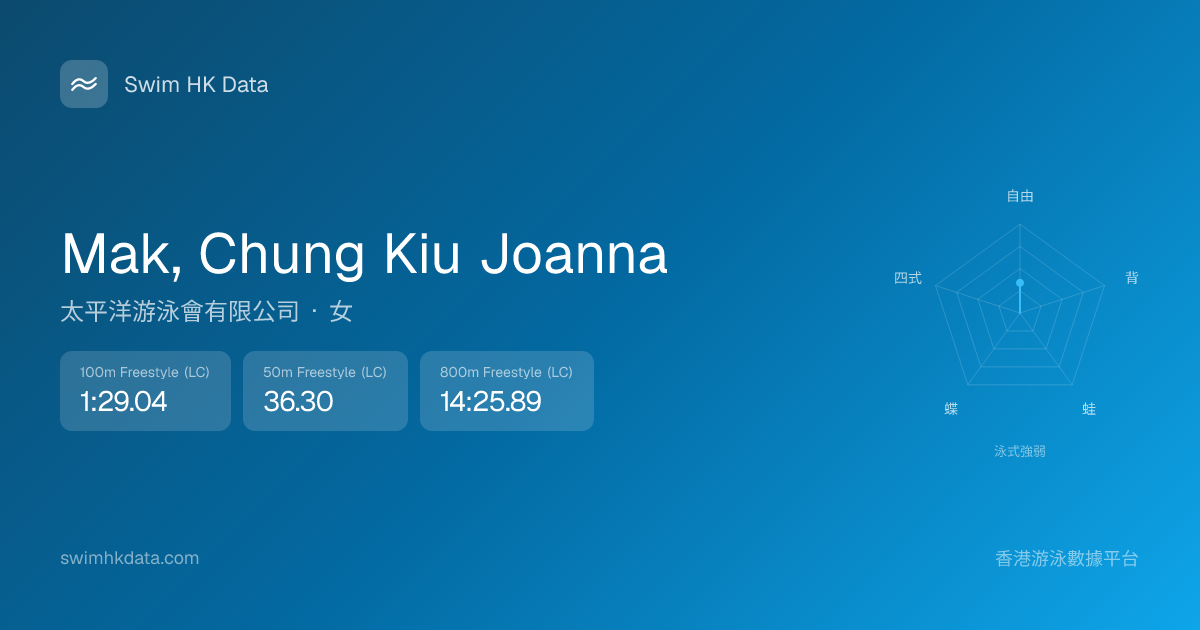Click the 泳式強弱 chart caption
The height and width of the screenshot is (630, 1200).
[1020, 451]
